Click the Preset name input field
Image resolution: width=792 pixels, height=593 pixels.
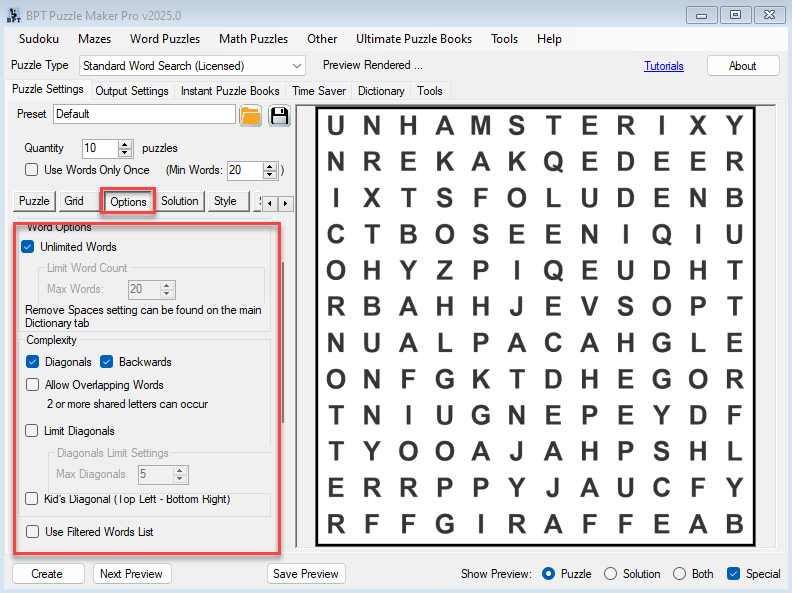pyautogui.click(x=145, y=114)
